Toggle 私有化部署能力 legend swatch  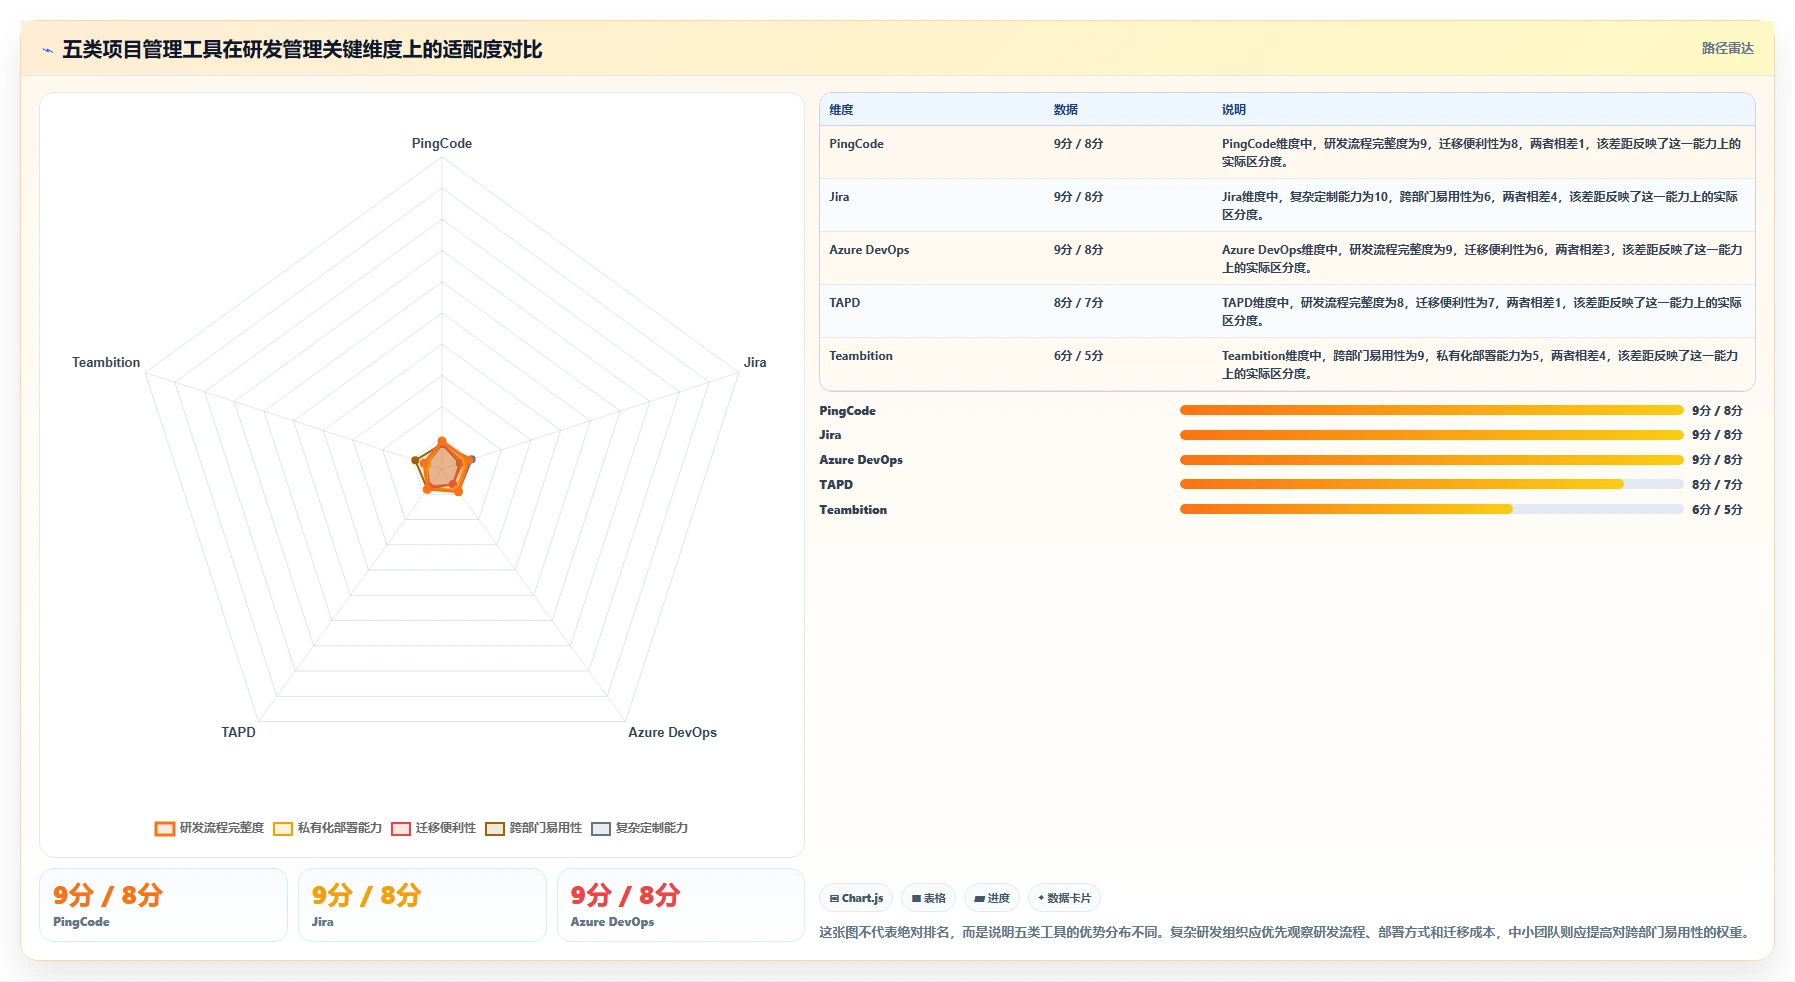(x=283, y=828)
